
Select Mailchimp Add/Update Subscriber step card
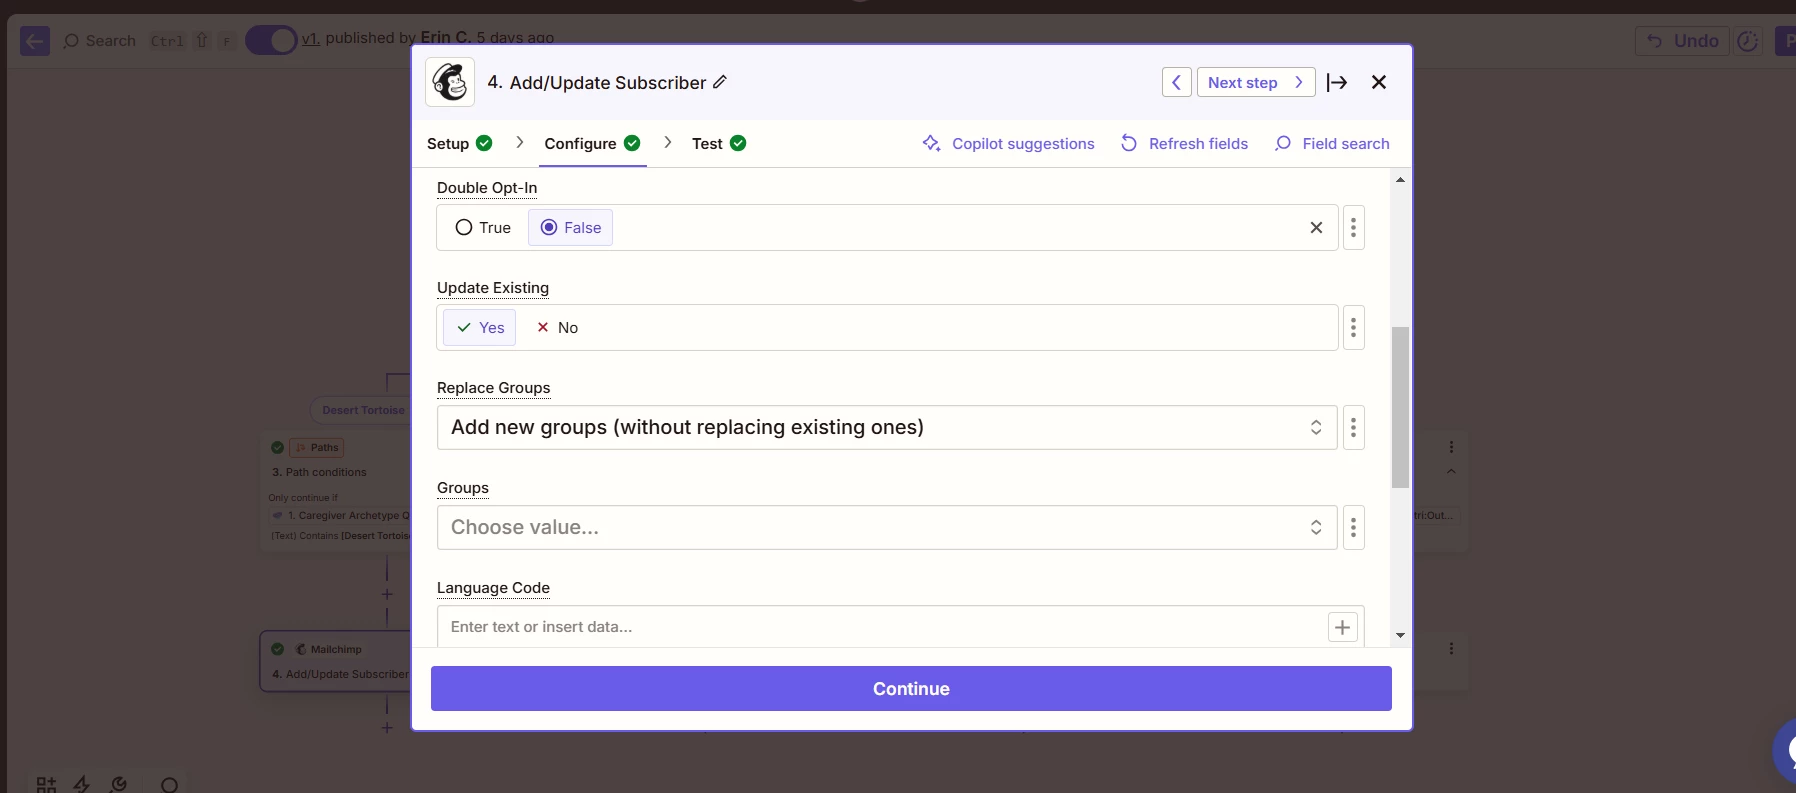[336, 661]
